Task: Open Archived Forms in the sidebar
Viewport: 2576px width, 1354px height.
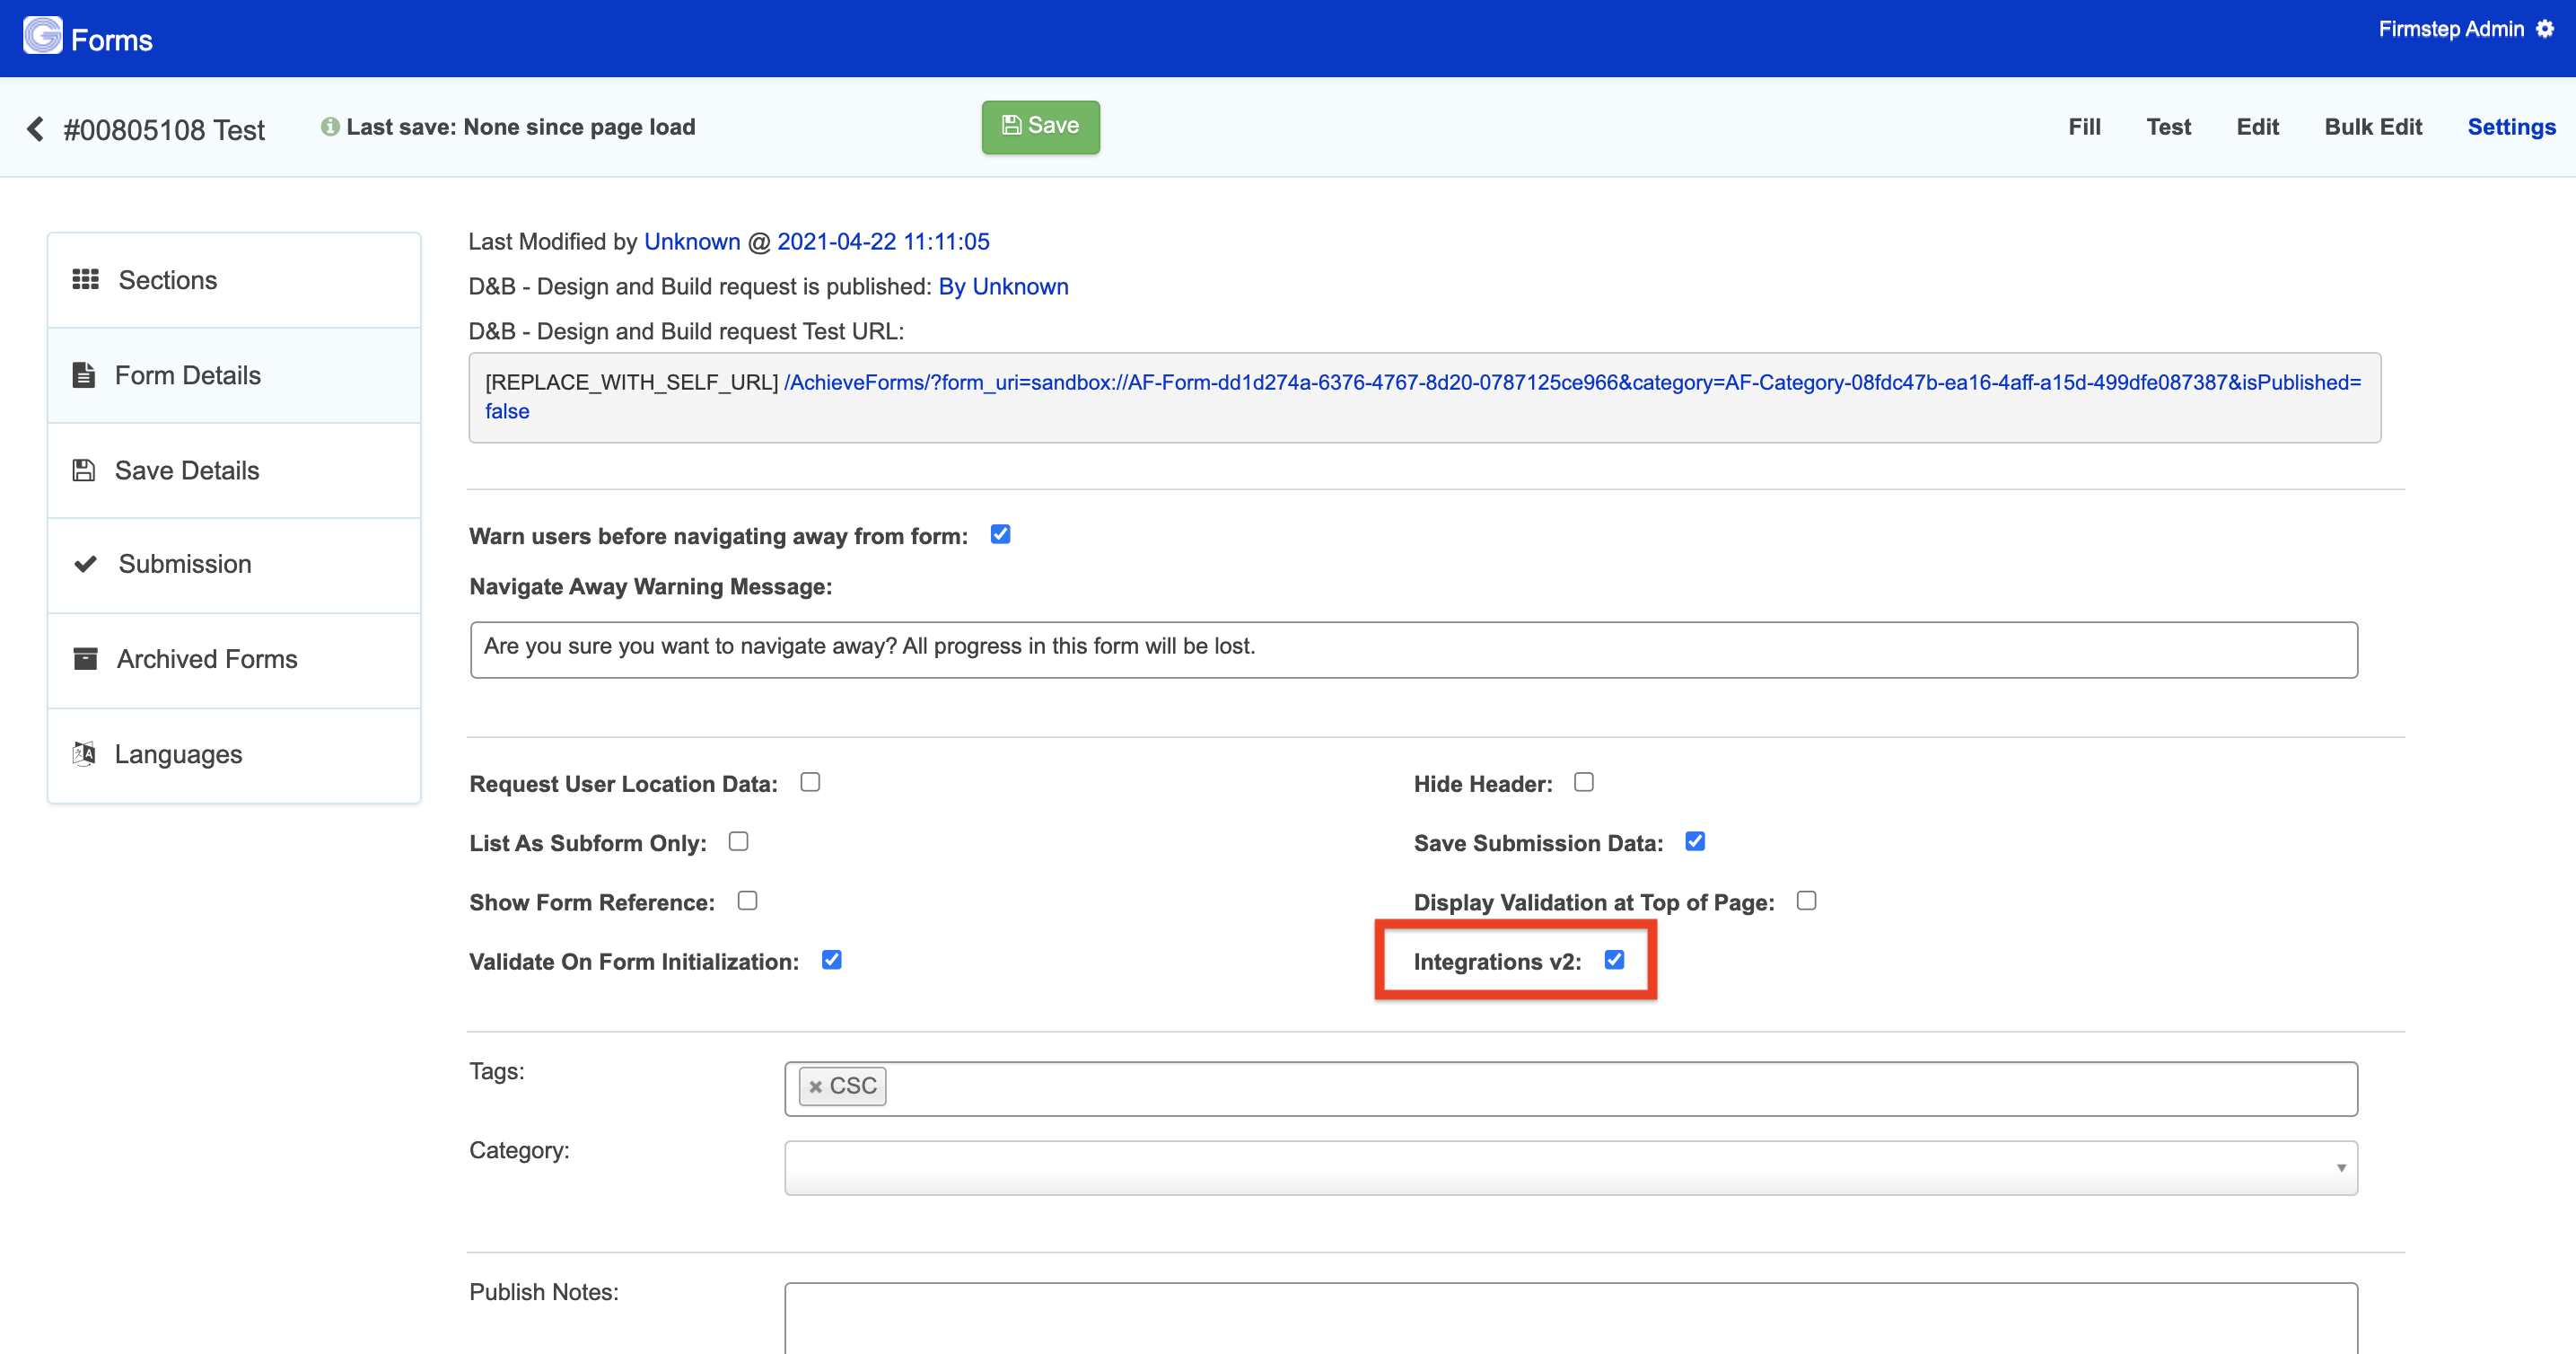Action: tap(234, 659)
